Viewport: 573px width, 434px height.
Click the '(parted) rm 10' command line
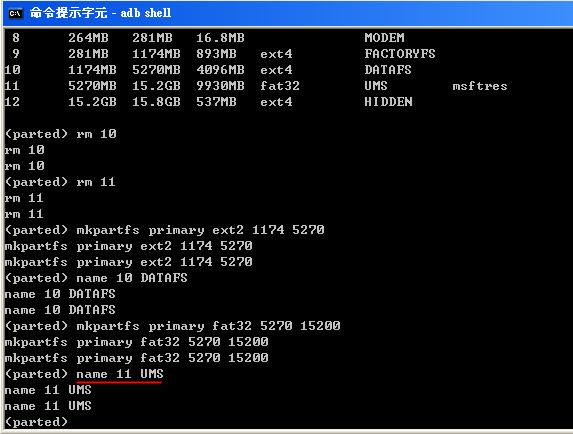tap(61, 134)
